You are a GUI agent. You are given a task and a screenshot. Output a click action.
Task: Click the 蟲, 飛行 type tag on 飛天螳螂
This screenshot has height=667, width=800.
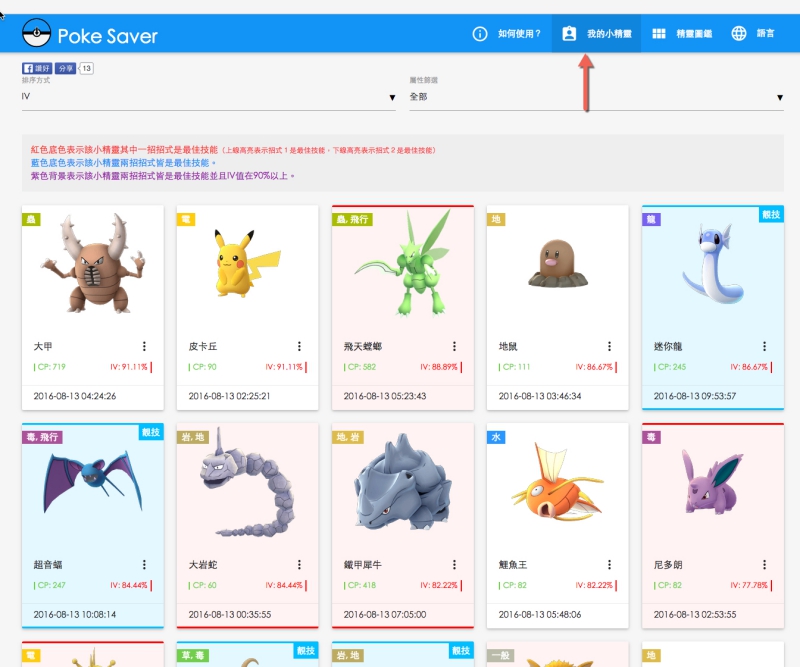click(353, 219)
